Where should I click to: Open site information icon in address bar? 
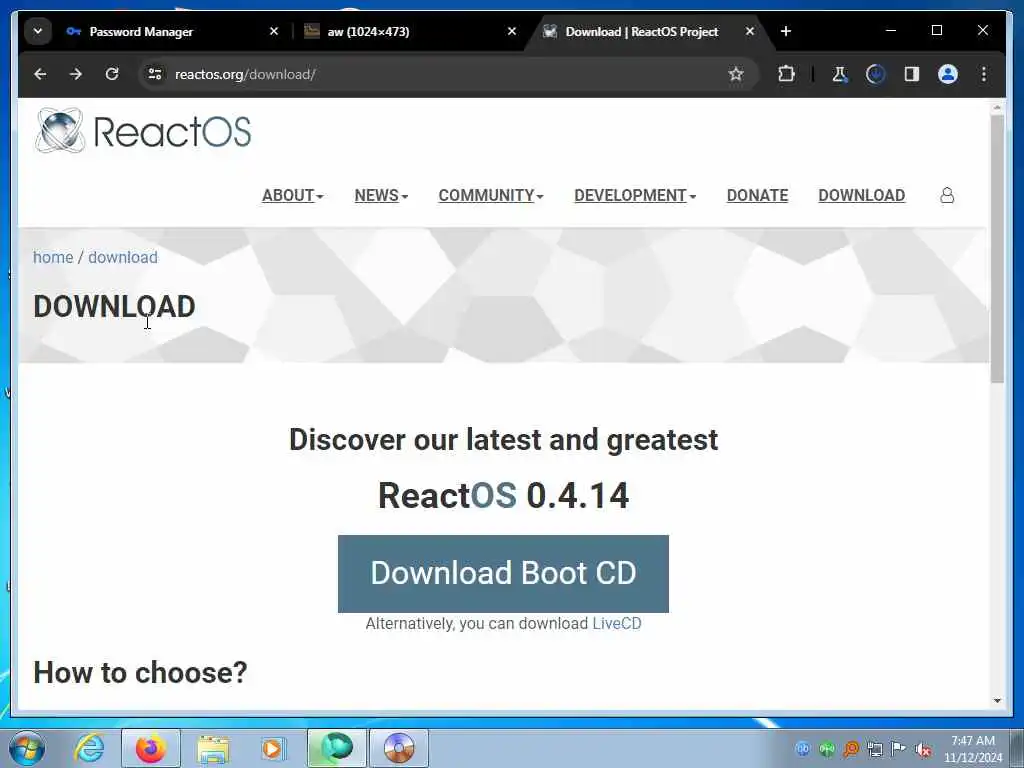(x=155, y=74)
